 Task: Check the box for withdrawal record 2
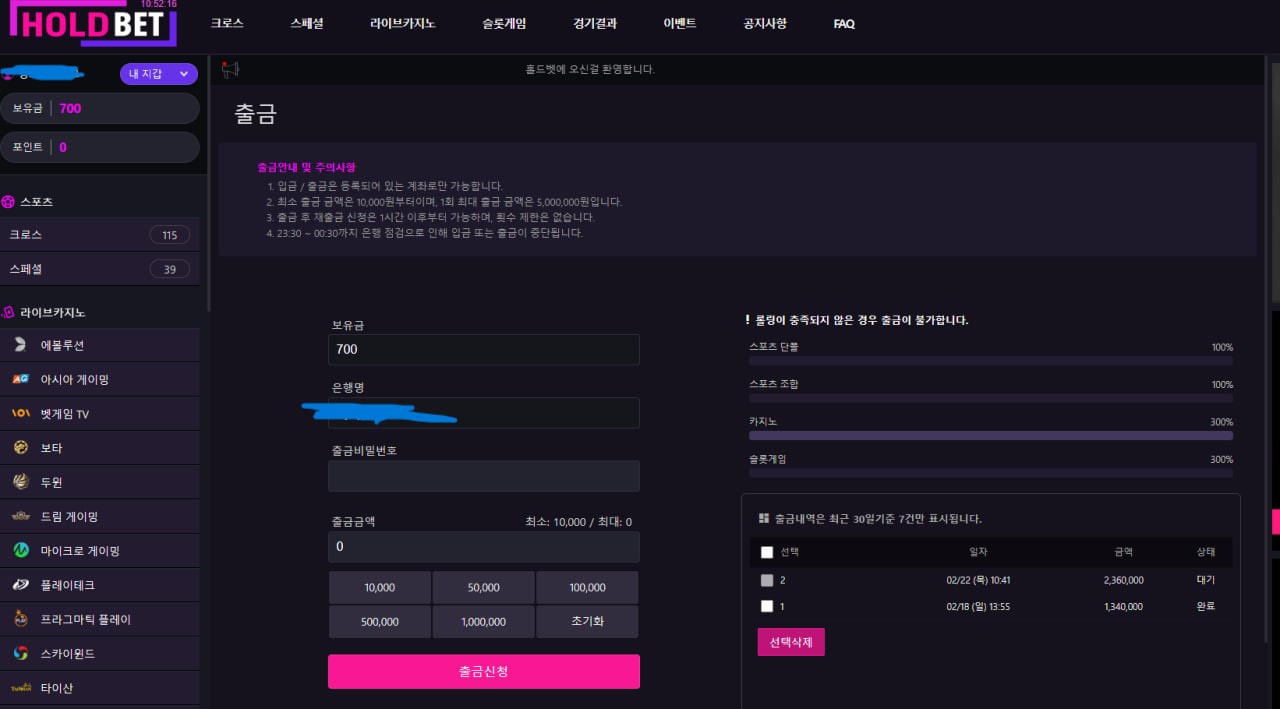tap(767, 580)
